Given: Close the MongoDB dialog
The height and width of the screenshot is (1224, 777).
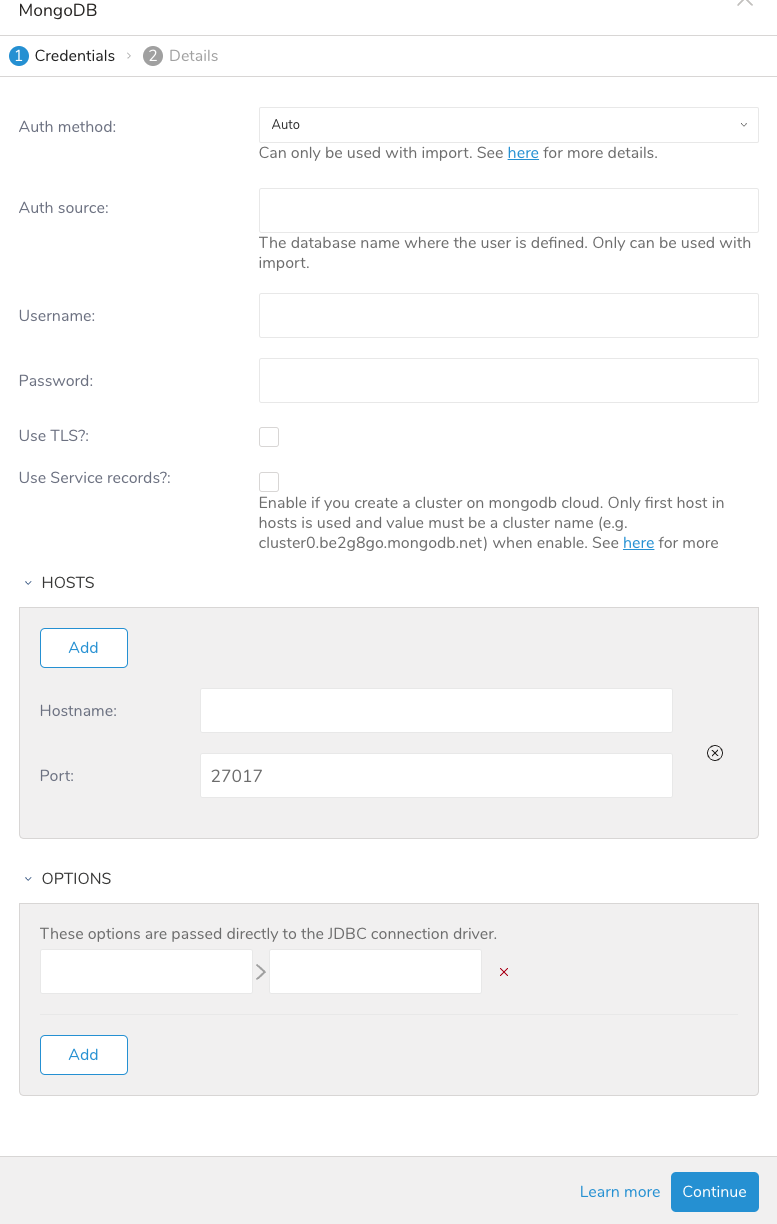Looking at the screenshot, I should tap(744, 3).
